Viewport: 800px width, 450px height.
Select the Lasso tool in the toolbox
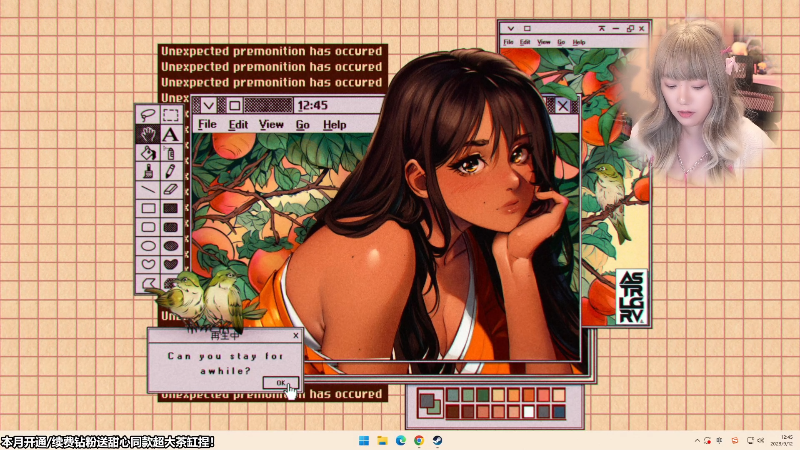(x=148, y=115)
